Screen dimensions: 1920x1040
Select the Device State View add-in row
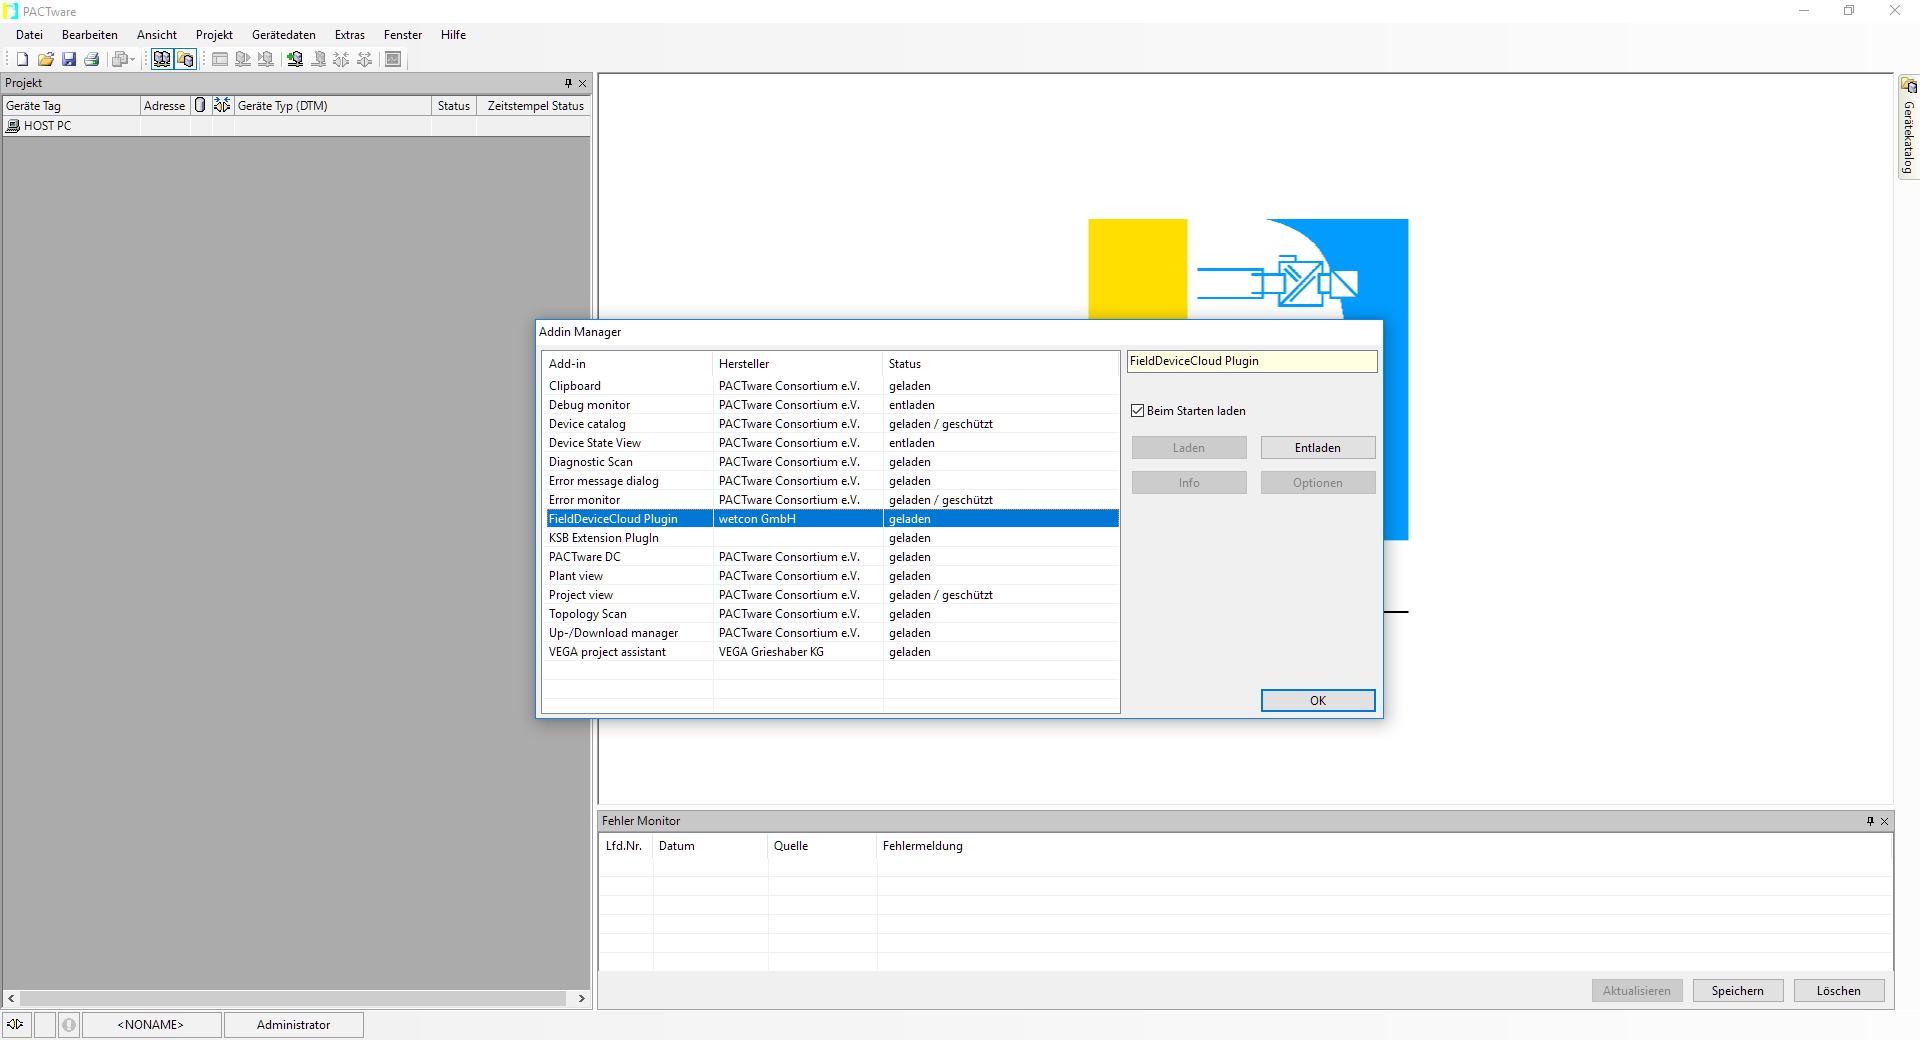click(831, 443)
